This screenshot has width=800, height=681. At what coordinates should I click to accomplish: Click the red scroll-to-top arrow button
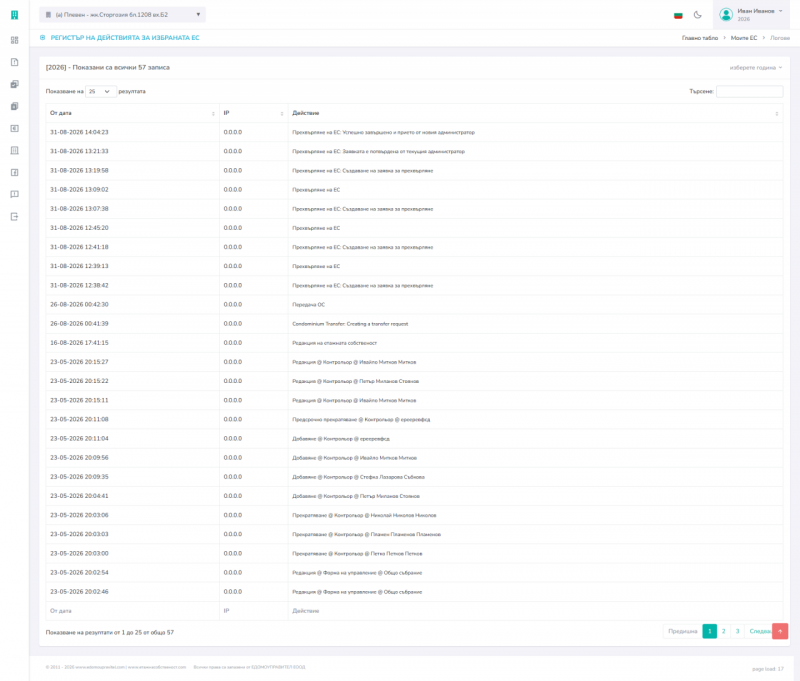pyautogui.click(x=780, y=631)
